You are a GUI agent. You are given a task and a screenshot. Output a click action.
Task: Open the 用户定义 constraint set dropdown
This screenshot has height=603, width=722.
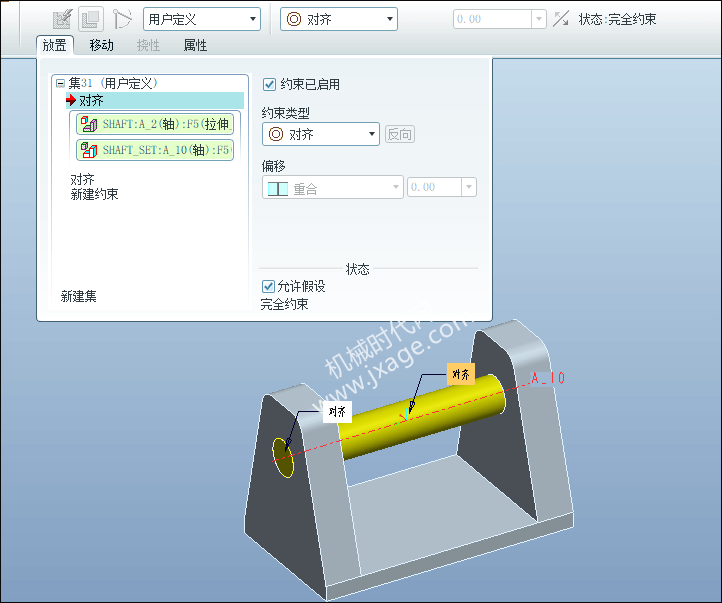[x=202, y=19]
